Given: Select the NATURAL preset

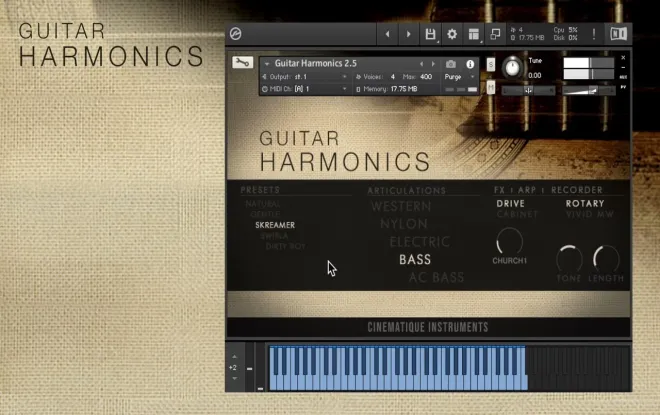Looking at the screenshot, I should click(x=263, y=204).
